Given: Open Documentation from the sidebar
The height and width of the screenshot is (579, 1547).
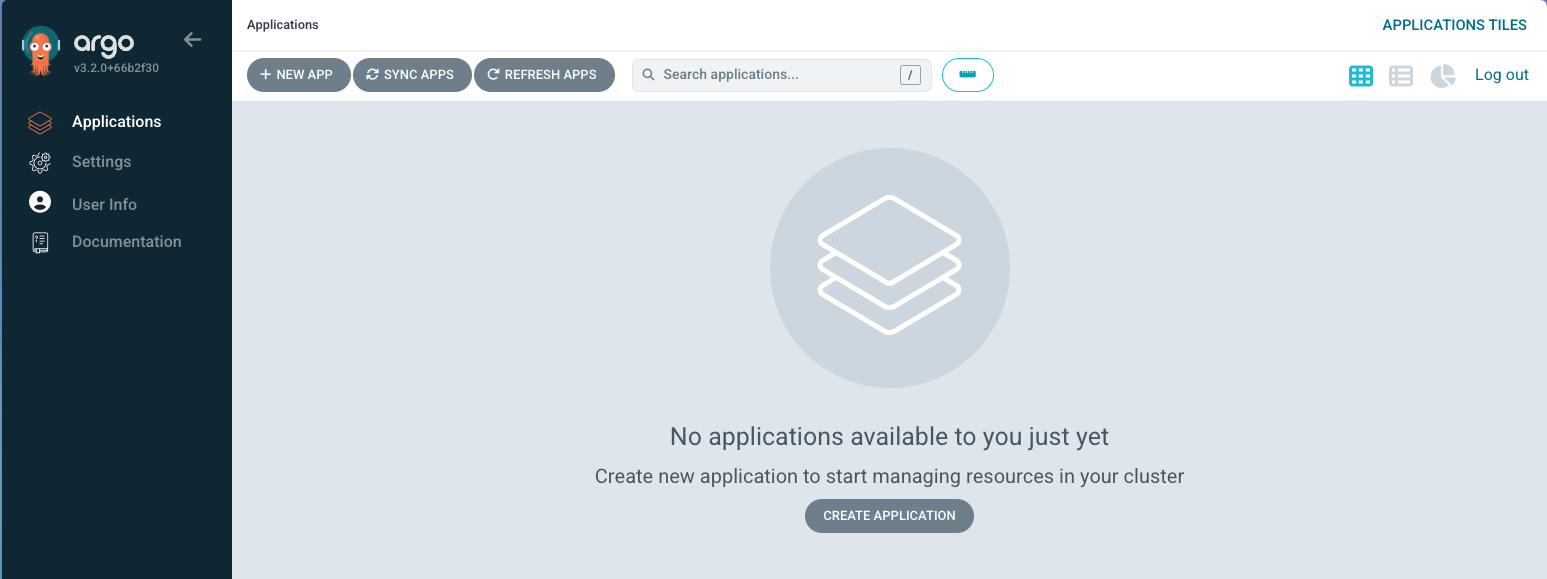Looking at the screenshot, I should coord(39,241).
